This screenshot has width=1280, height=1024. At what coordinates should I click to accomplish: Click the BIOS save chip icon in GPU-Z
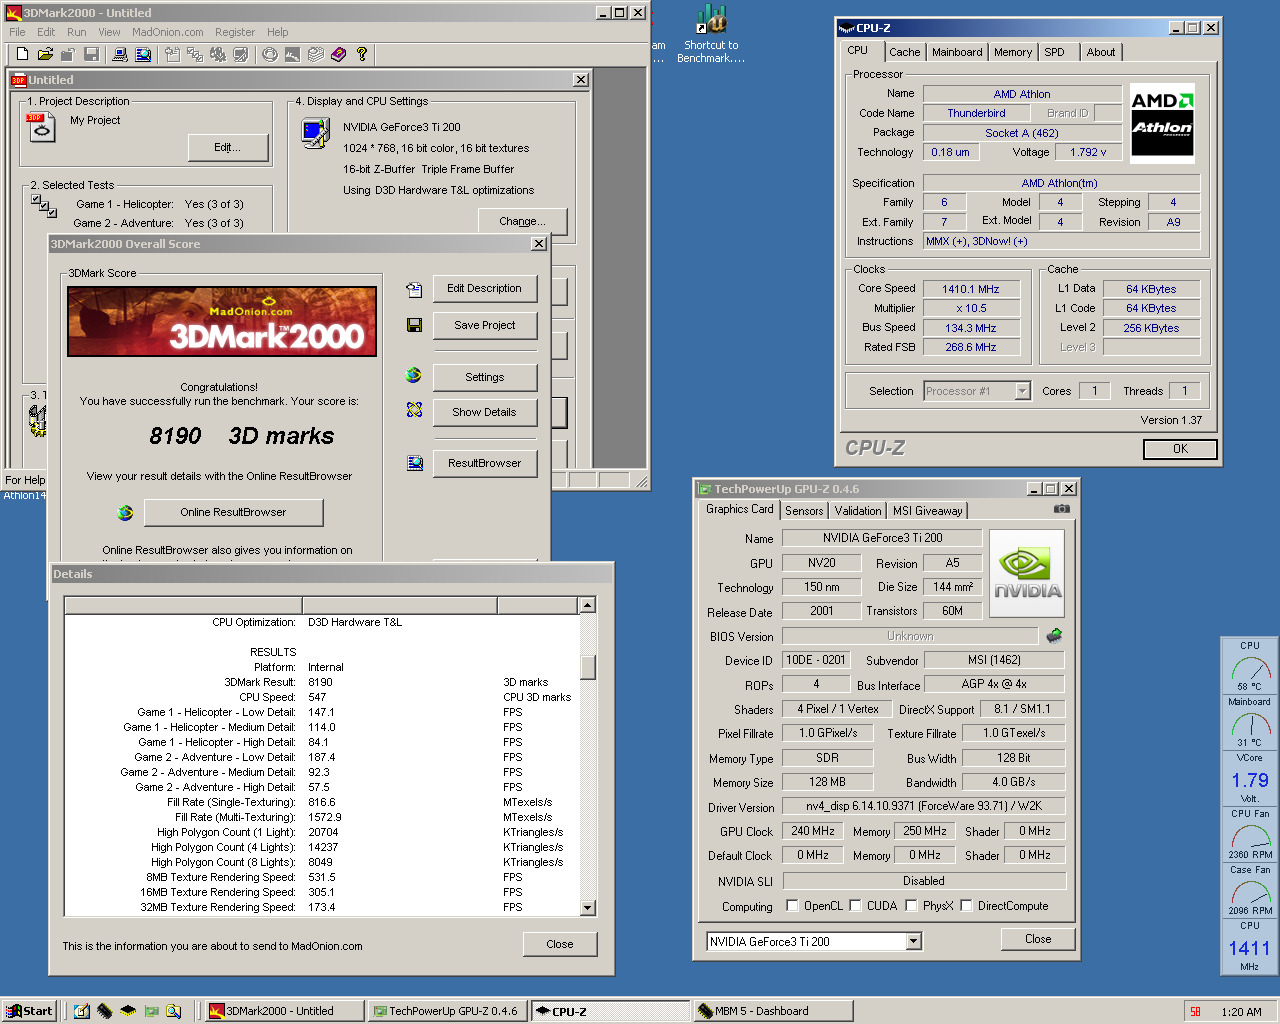(1054, 636)
